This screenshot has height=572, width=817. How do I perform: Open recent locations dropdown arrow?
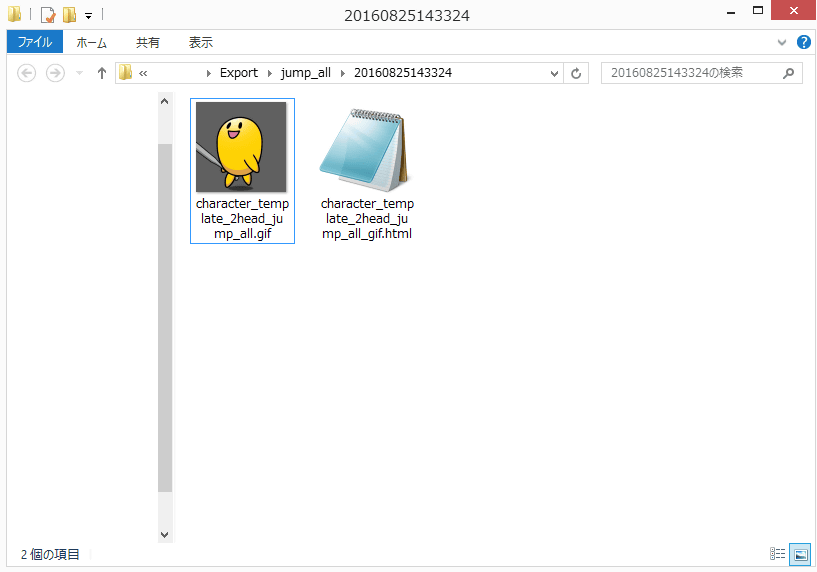pyautogui.click(x=79, y=73)
